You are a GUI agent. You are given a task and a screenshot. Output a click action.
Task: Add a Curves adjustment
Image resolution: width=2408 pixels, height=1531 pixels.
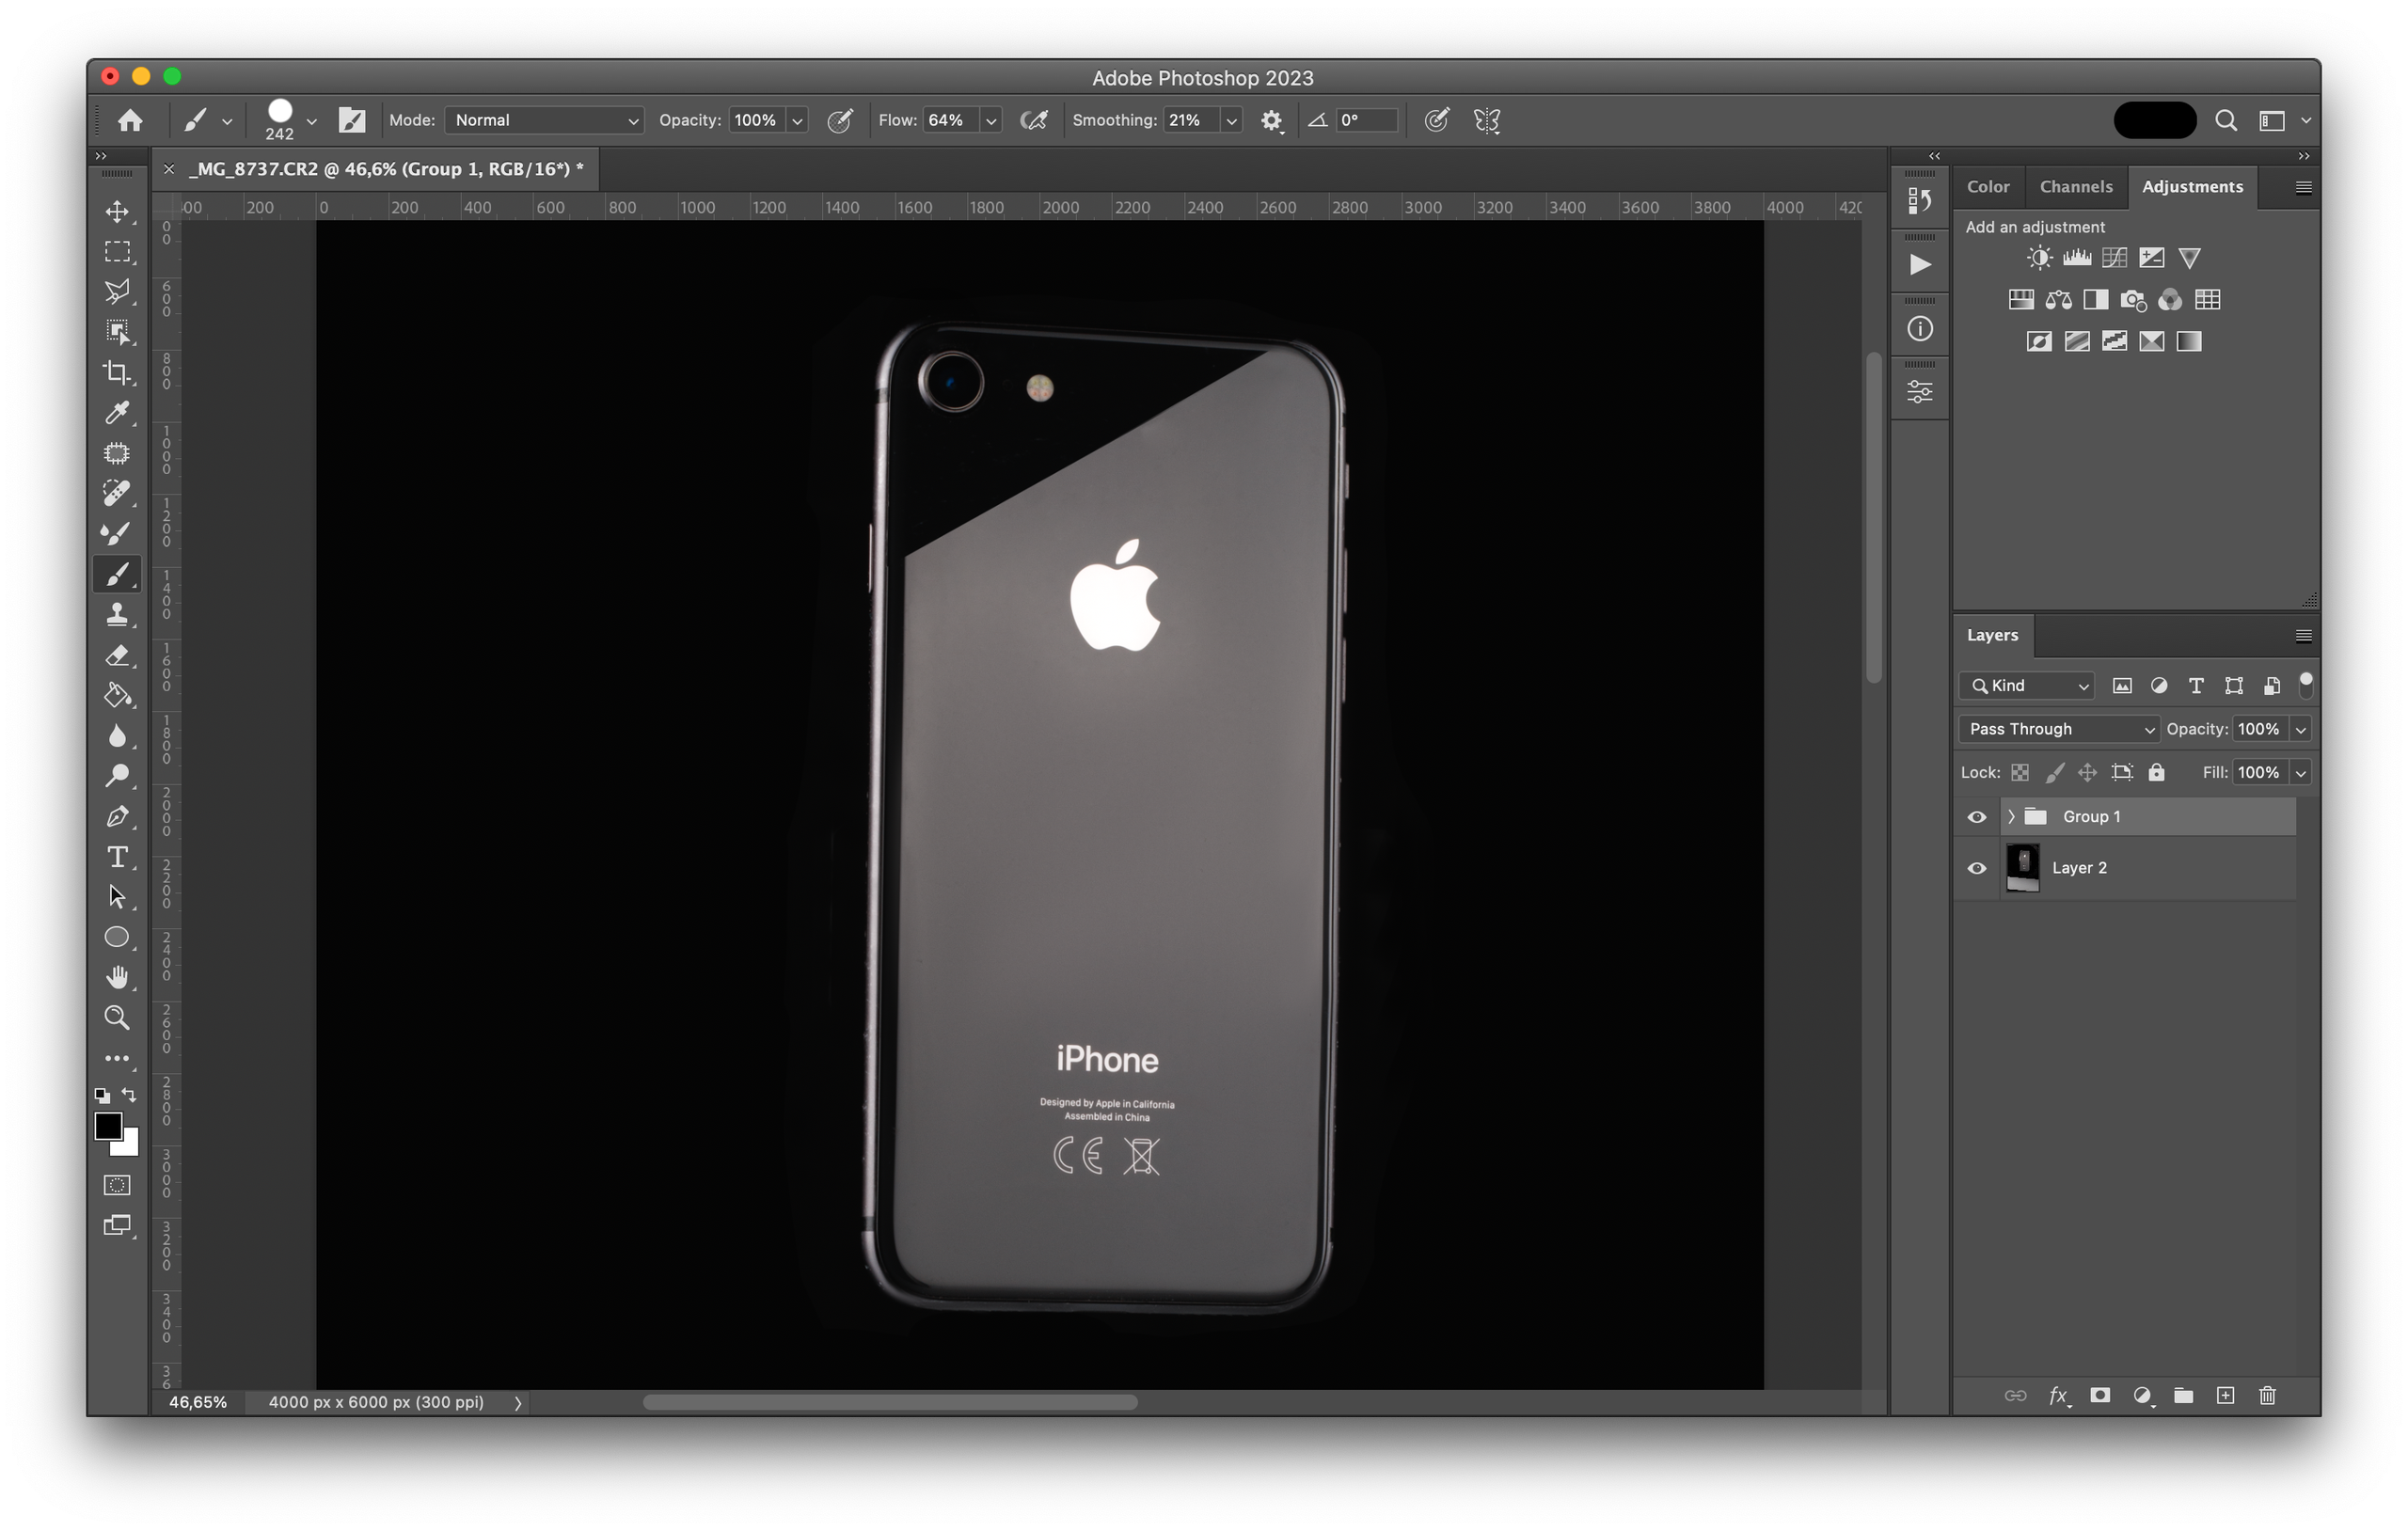pos(2113,258)
